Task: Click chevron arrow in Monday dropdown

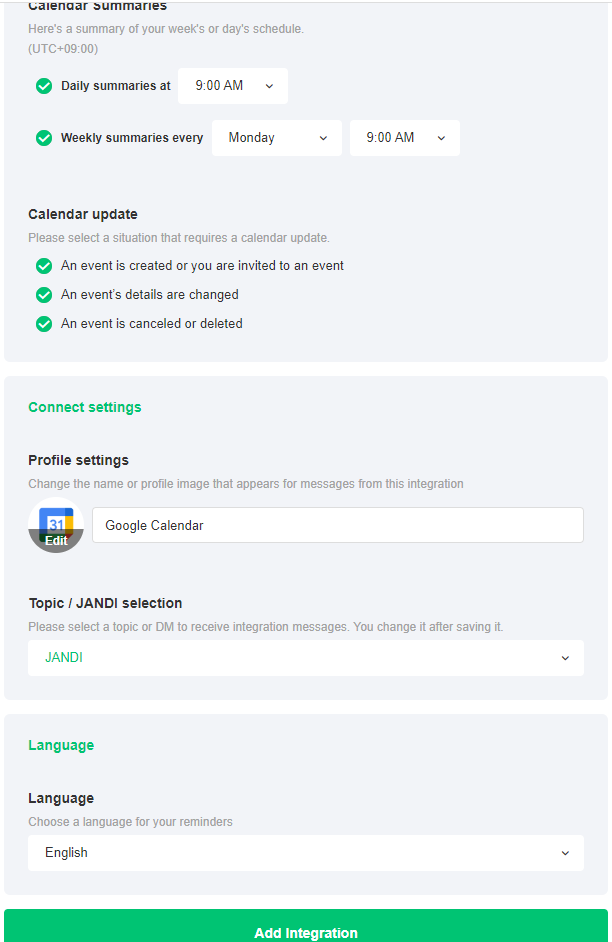Action: (323, 138)
